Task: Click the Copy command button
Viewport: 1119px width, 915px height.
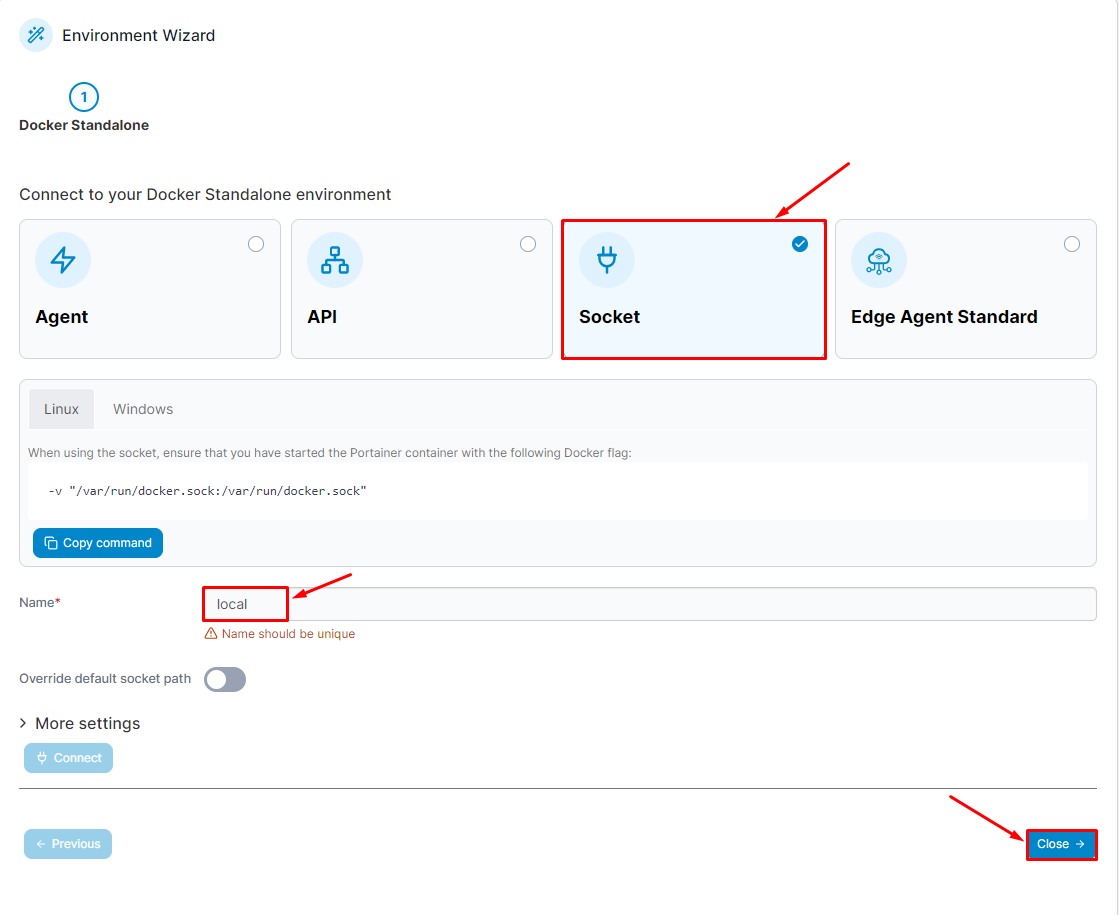Action: coord(98,543)
